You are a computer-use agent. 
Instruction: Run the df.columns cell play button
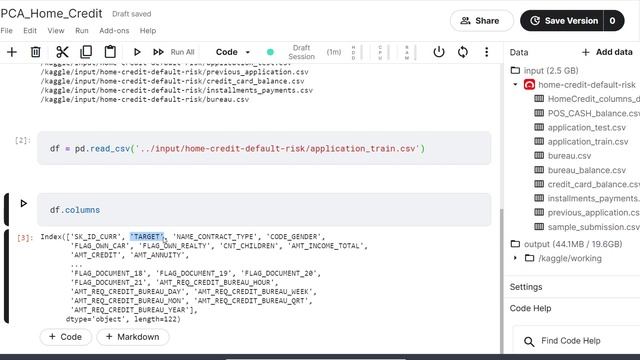(24, 203)
